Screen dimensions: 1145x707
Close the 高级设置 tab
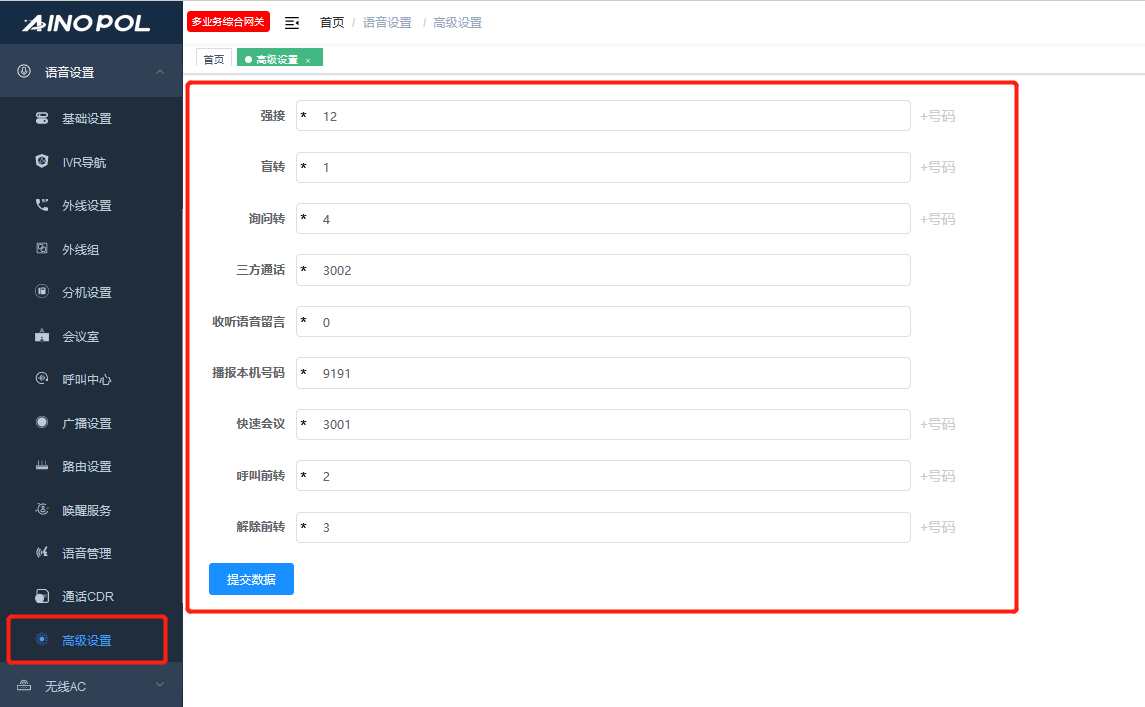pyautogui.click(x=308, y=61)
